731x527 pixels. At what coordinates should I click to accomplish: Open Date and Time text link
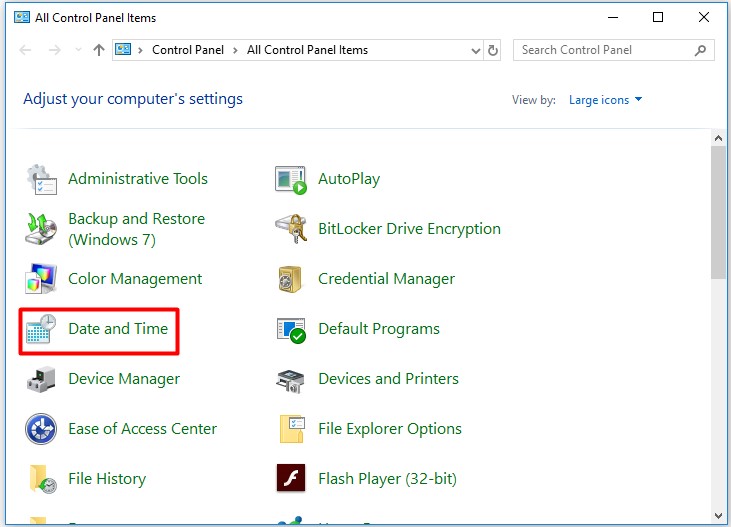[x=118, y=329]
